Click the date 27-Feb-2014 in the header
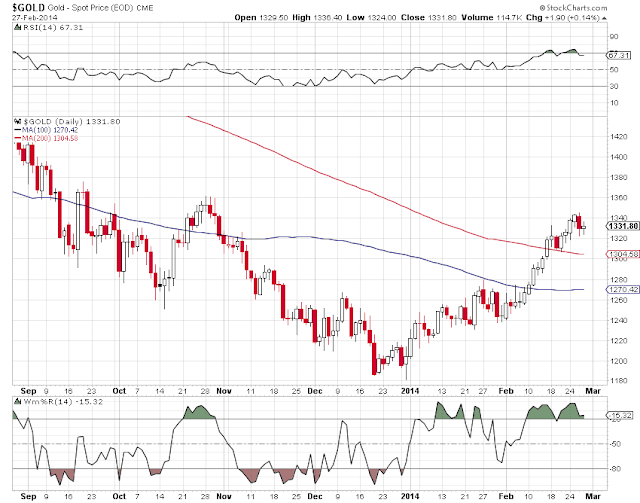 click(x=35, y=18)
